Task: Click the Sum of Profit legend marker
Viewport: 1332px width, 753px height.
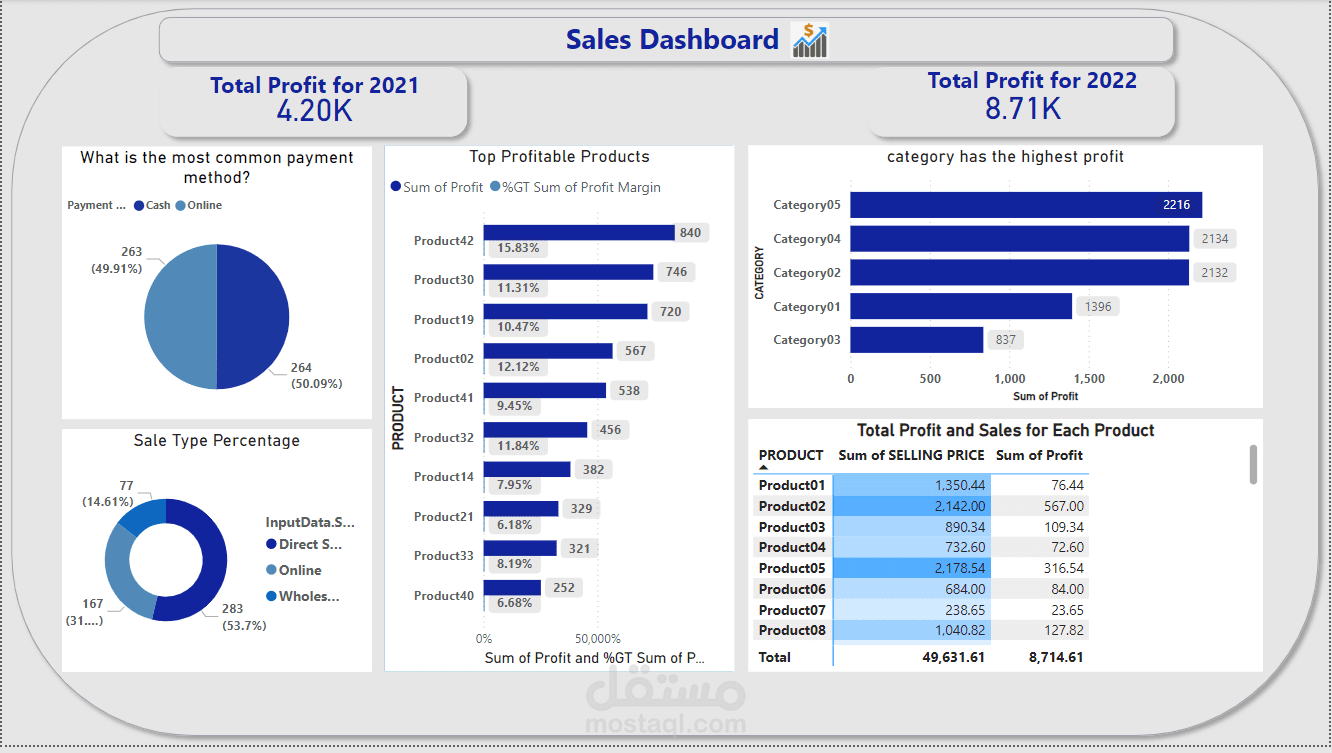Action: point(396,187)
